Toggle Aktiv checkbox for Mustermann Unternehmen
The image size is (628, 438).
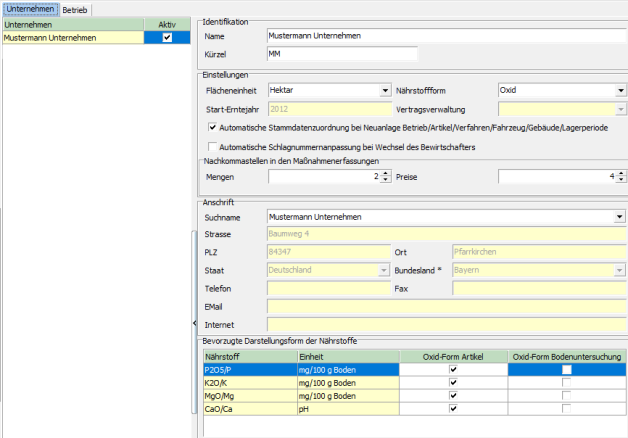click(167, 37)
